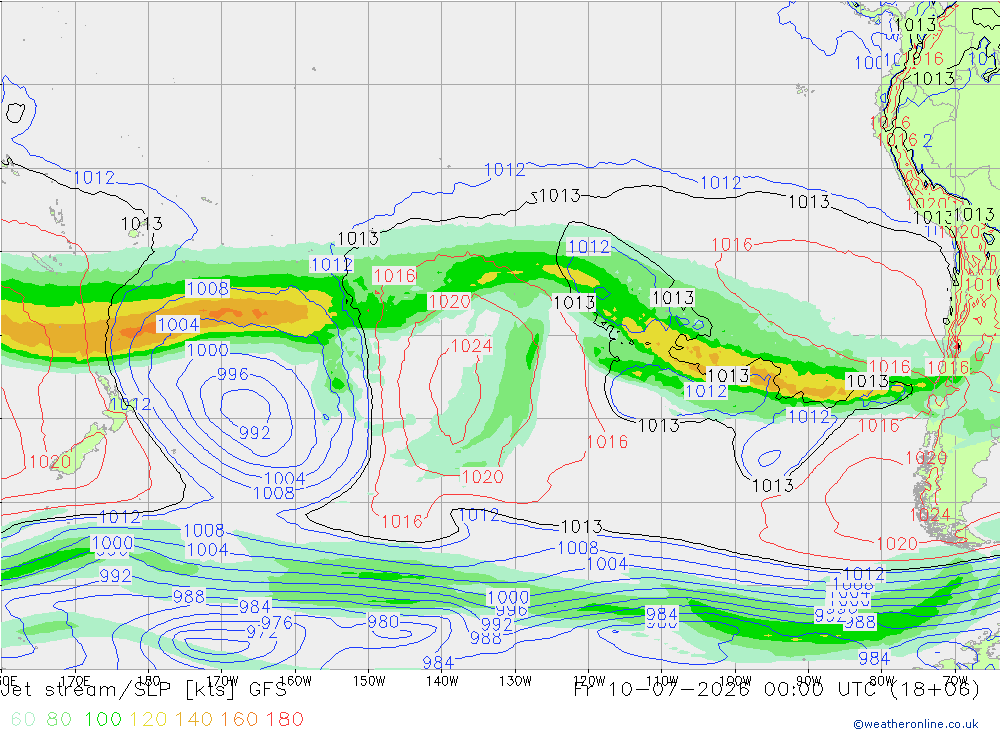Viewport: 1000px width, 733px height.
Task: Click the red 1024 label near southern Chile
Action: coord(930,514)
